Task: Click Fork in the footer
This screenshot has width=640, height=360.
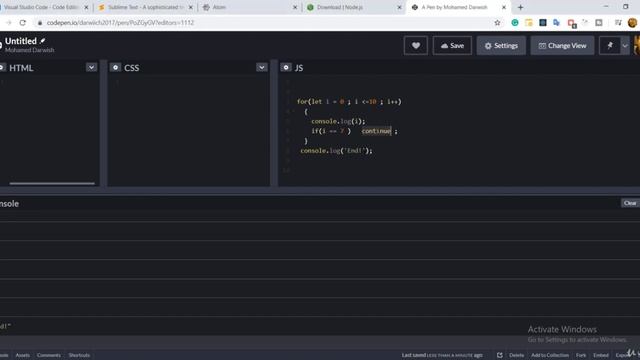Action: [581, 355]
